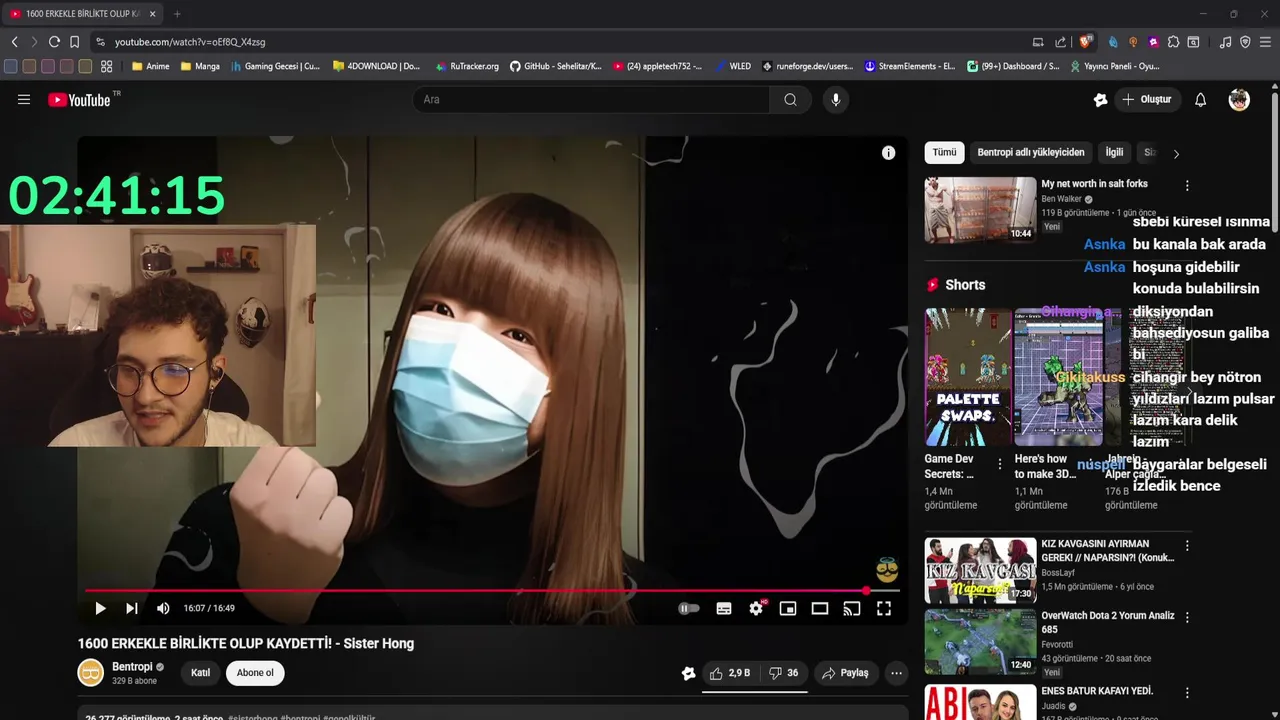Open the StreamElements bookmark
Image resolution: width=1280 pixels, height=720 pixels.
click(x=910, y=66)
